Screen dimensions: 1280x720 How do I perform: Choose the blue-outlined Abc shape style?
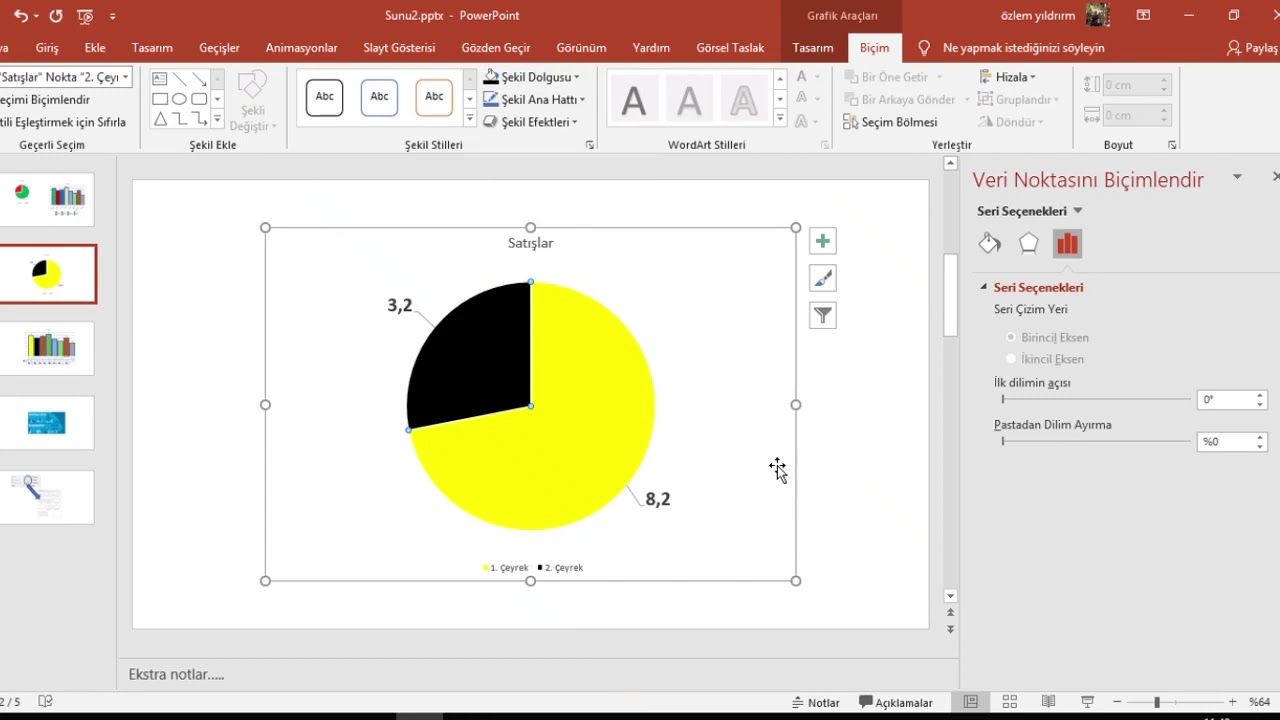379,97
